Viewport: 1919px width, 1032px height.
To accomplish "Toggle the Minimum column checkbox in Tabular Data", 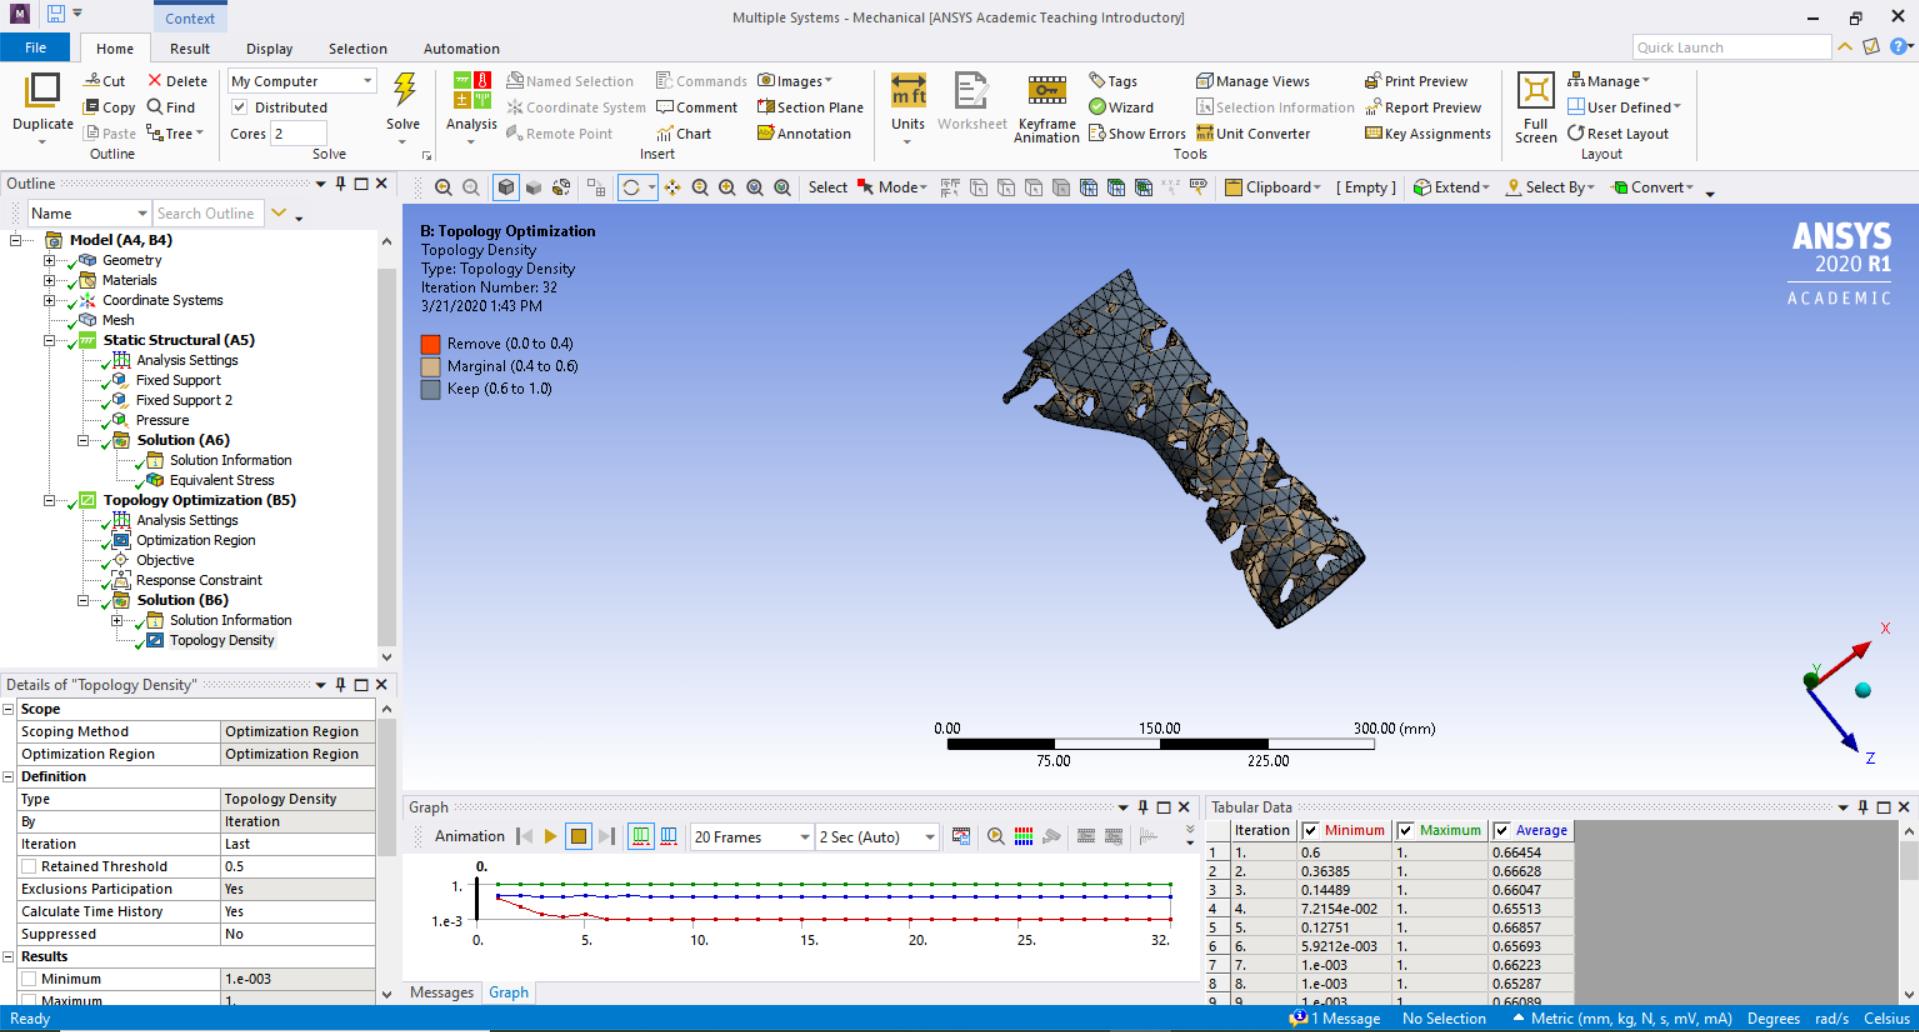I will (x=1310, y=830).
